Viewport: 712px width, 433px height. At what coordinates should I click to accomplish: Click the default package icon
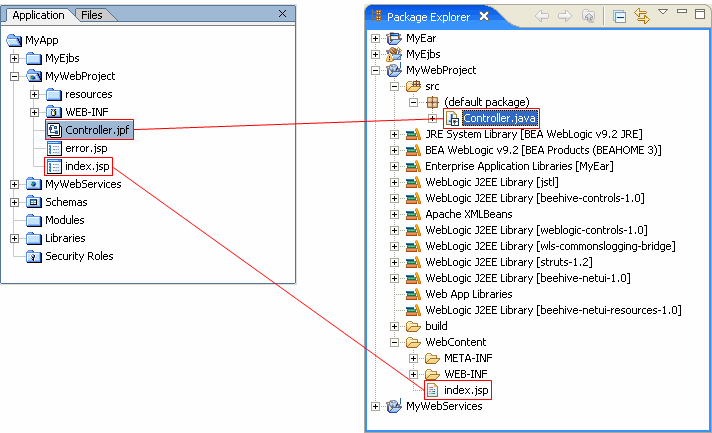(432, 102)
